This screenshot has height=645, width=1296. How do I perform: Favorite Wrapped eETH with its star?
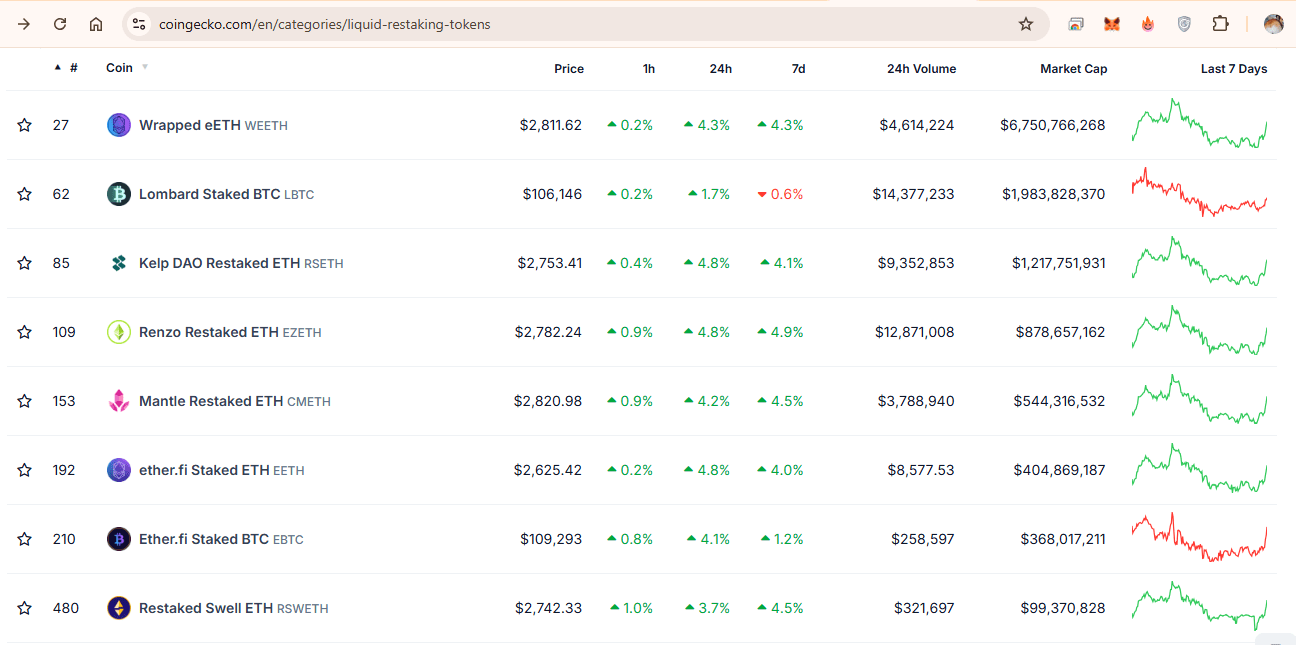(x=24, y=125)
